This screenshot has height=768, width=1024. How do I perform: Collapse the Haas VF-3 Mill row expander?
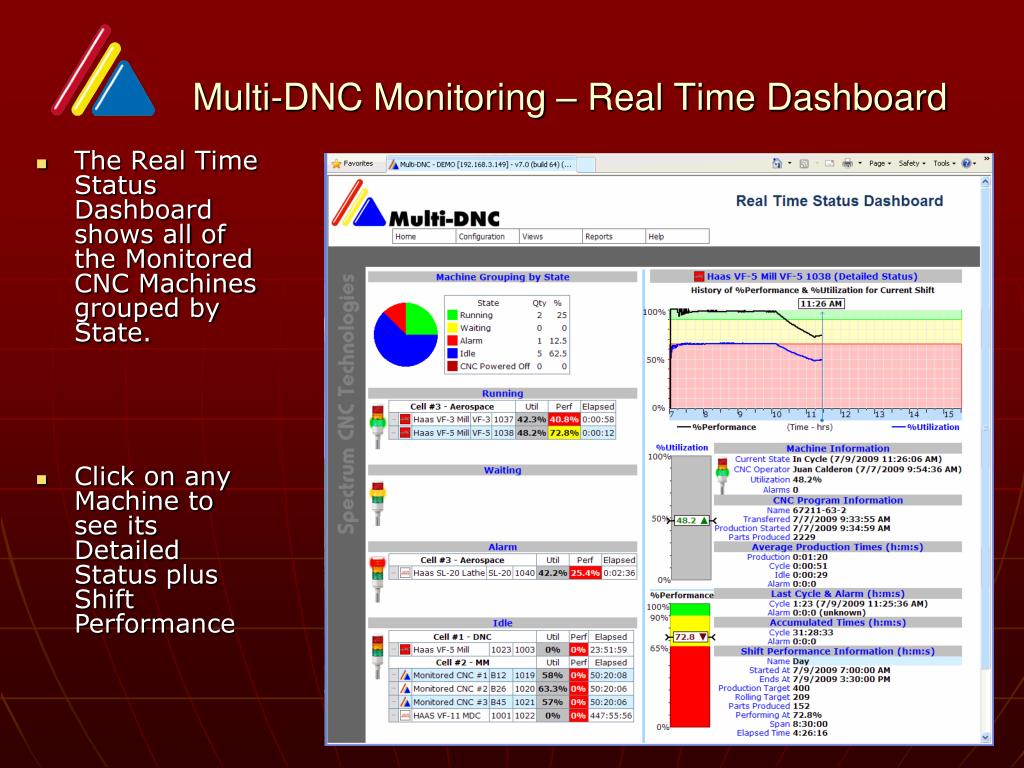394,420
